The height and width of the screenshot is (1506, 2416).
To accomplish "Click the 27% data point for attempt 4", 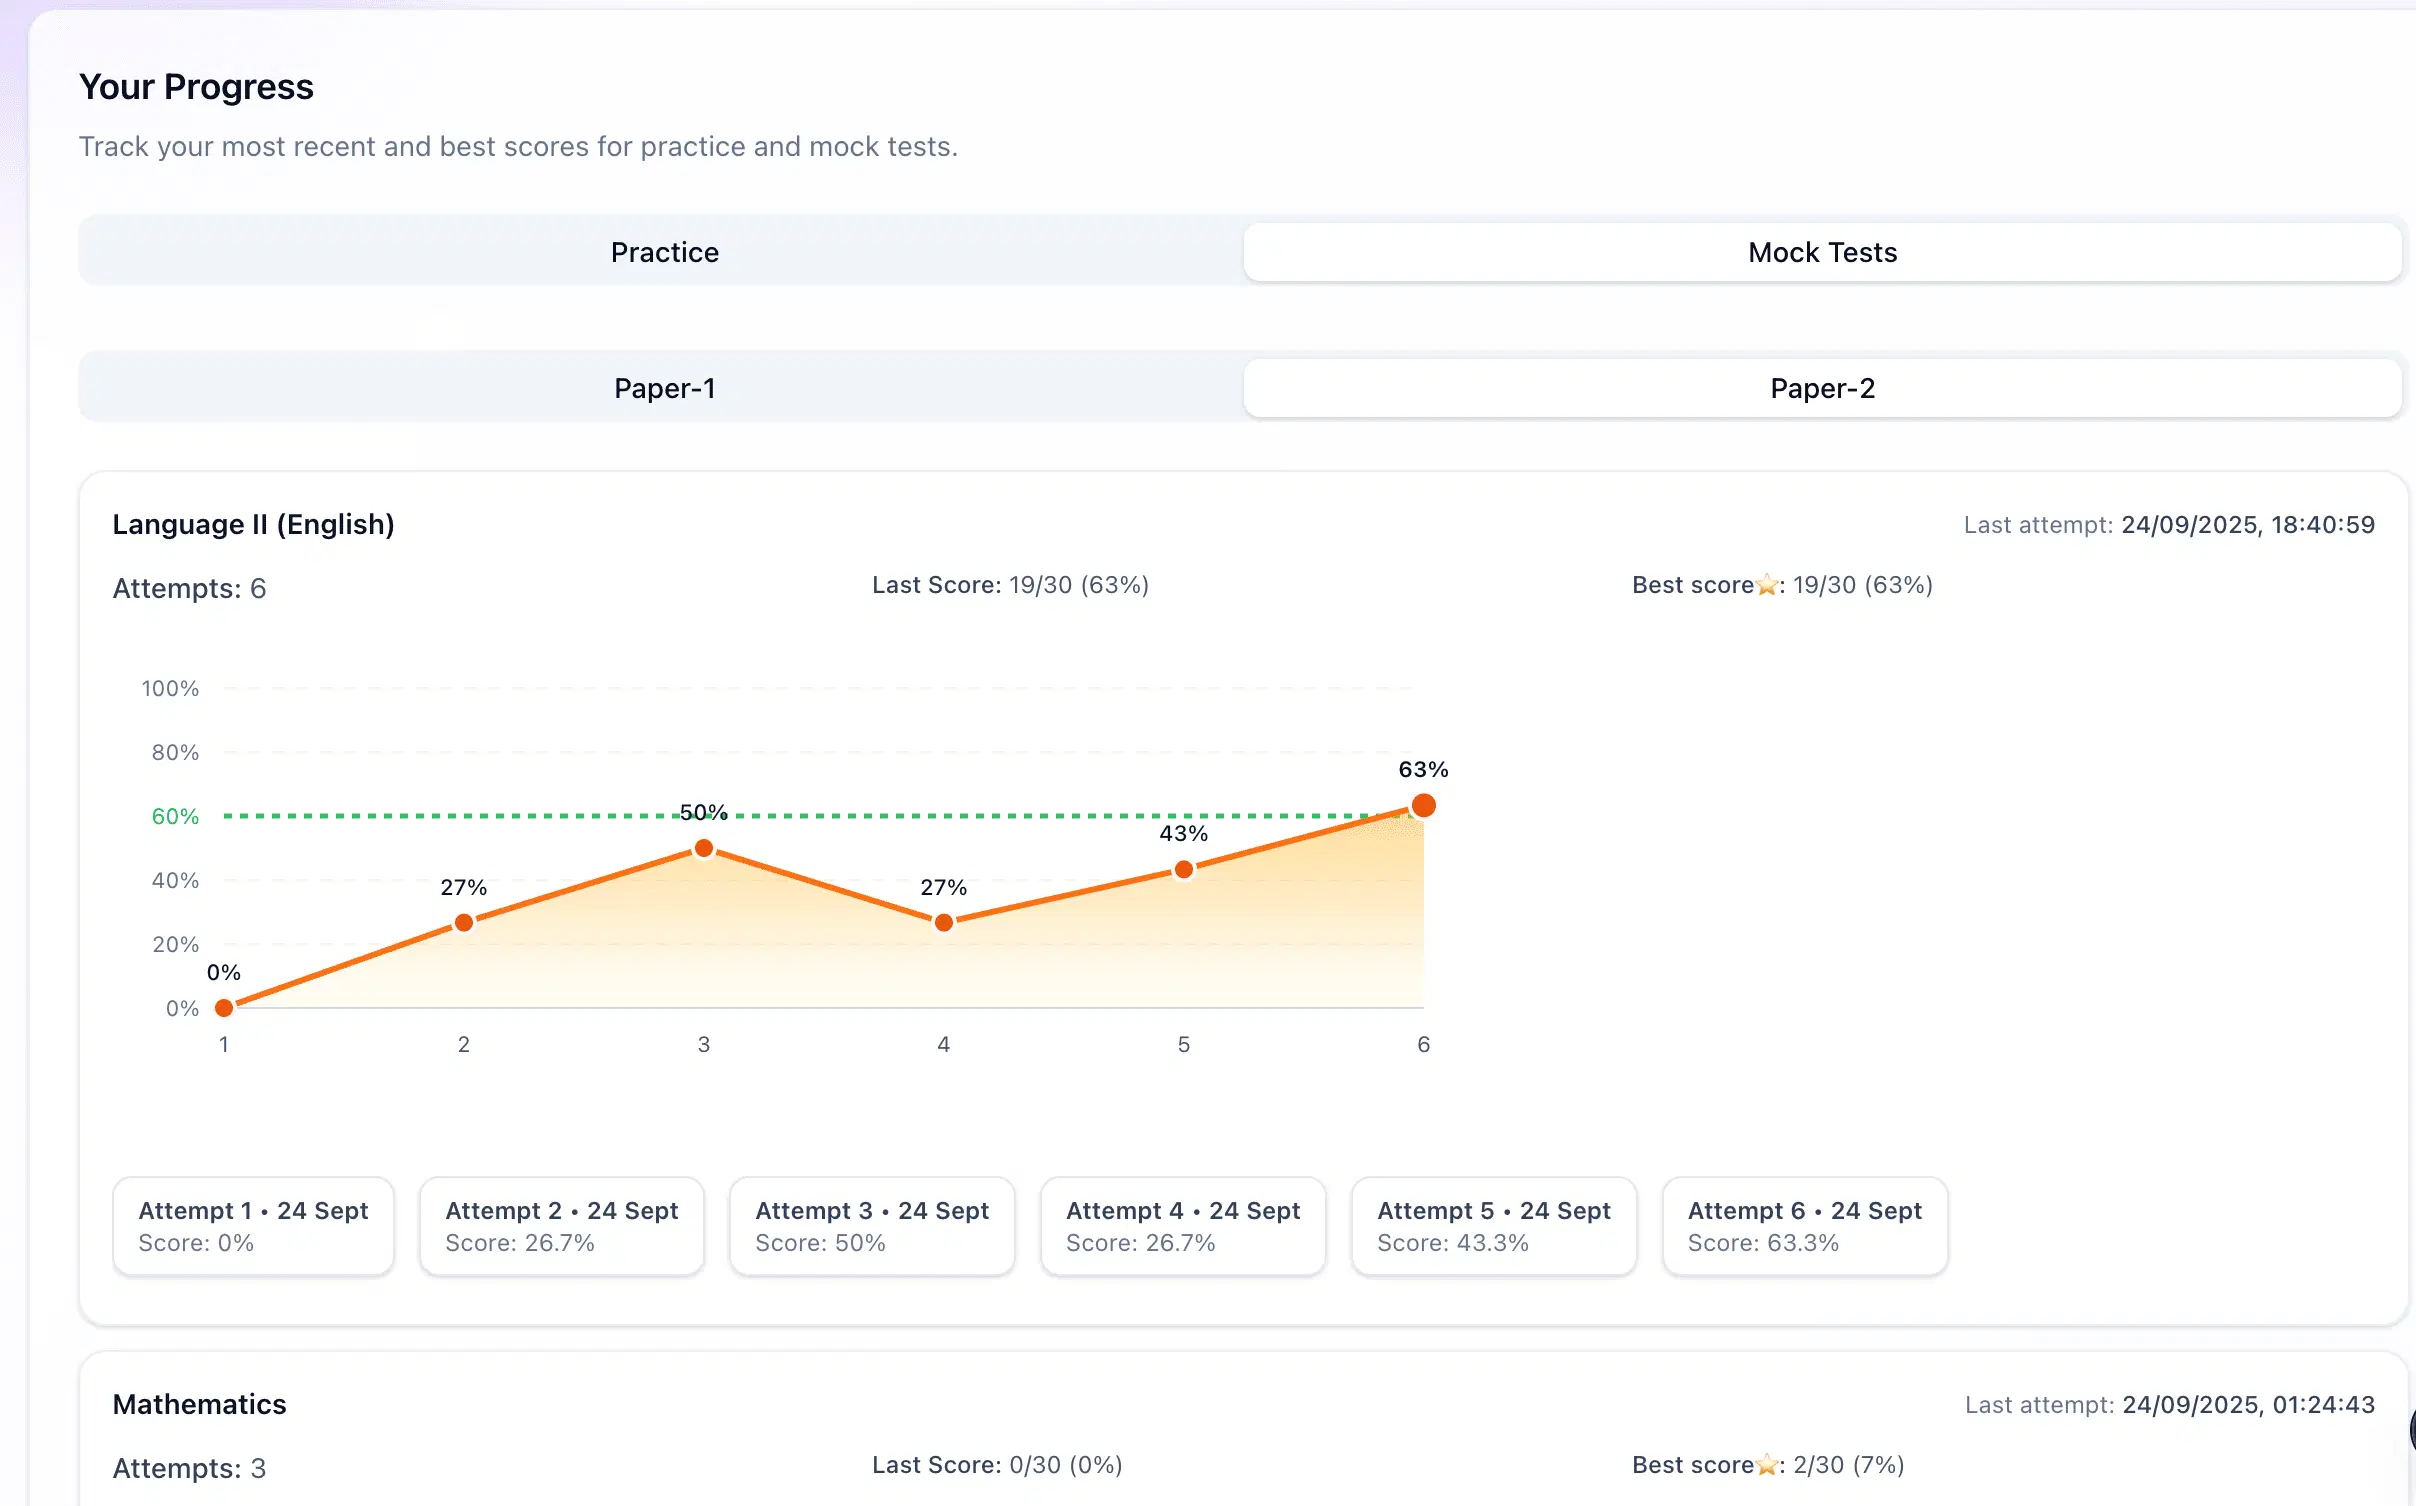I will [944, 922].
